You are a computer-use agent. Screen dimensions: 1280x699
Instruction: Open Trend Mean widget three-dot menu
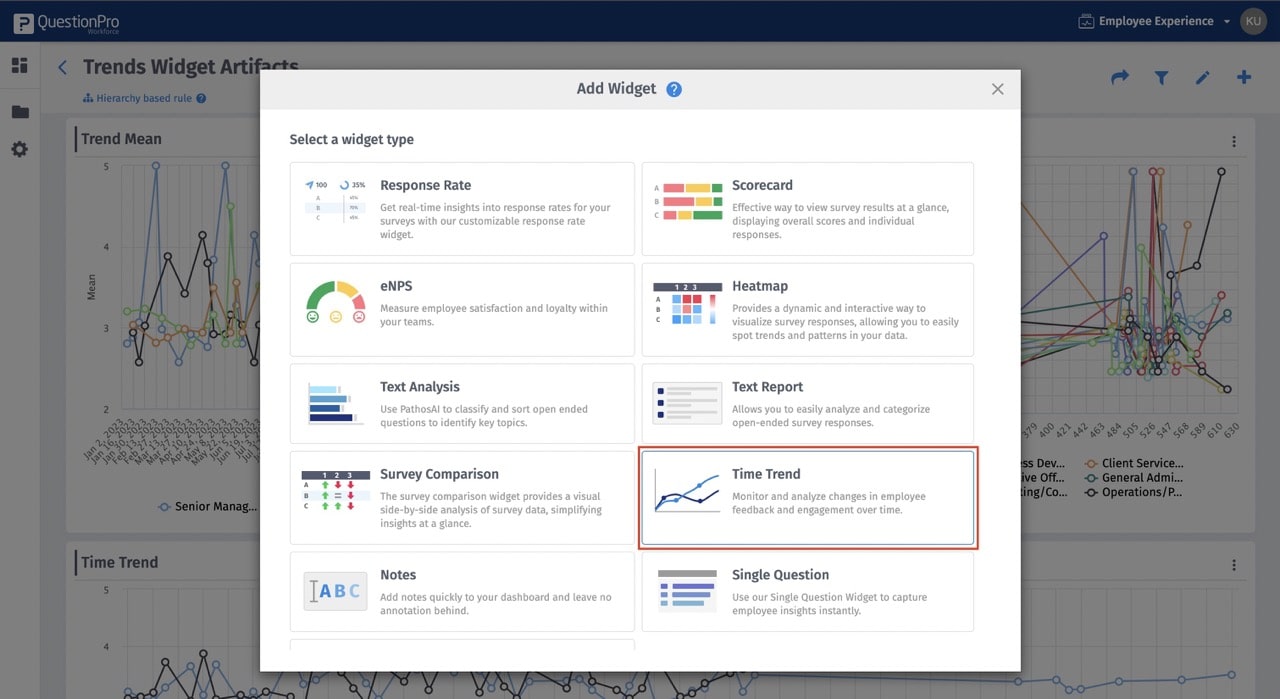pos(1234,142)
